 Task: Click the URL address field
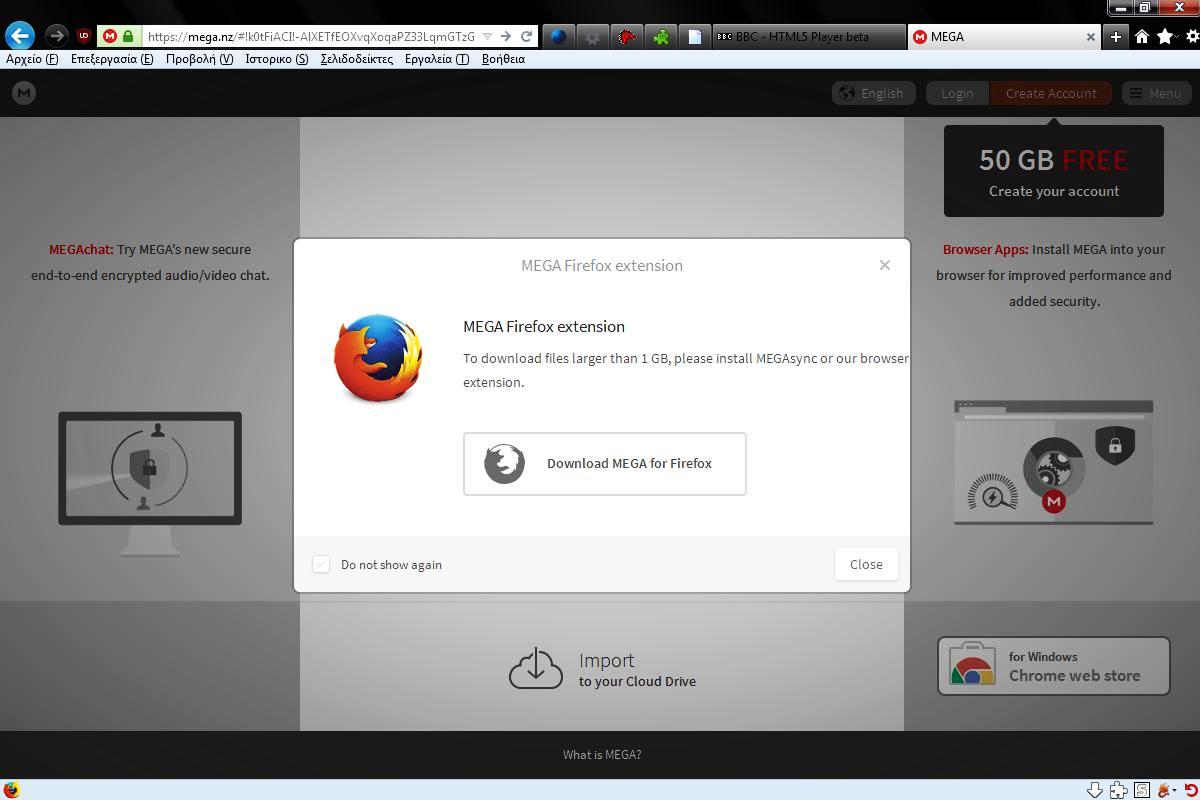(x=310, y=36)
